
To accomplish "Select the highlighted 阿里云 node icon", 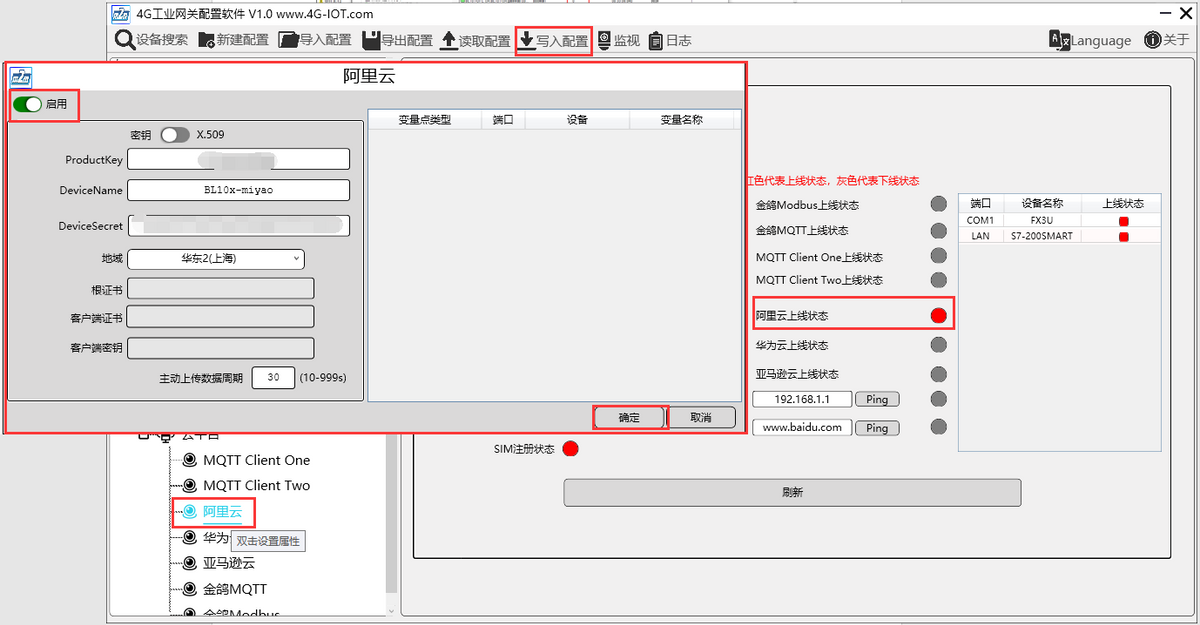I will click(189, 512).
